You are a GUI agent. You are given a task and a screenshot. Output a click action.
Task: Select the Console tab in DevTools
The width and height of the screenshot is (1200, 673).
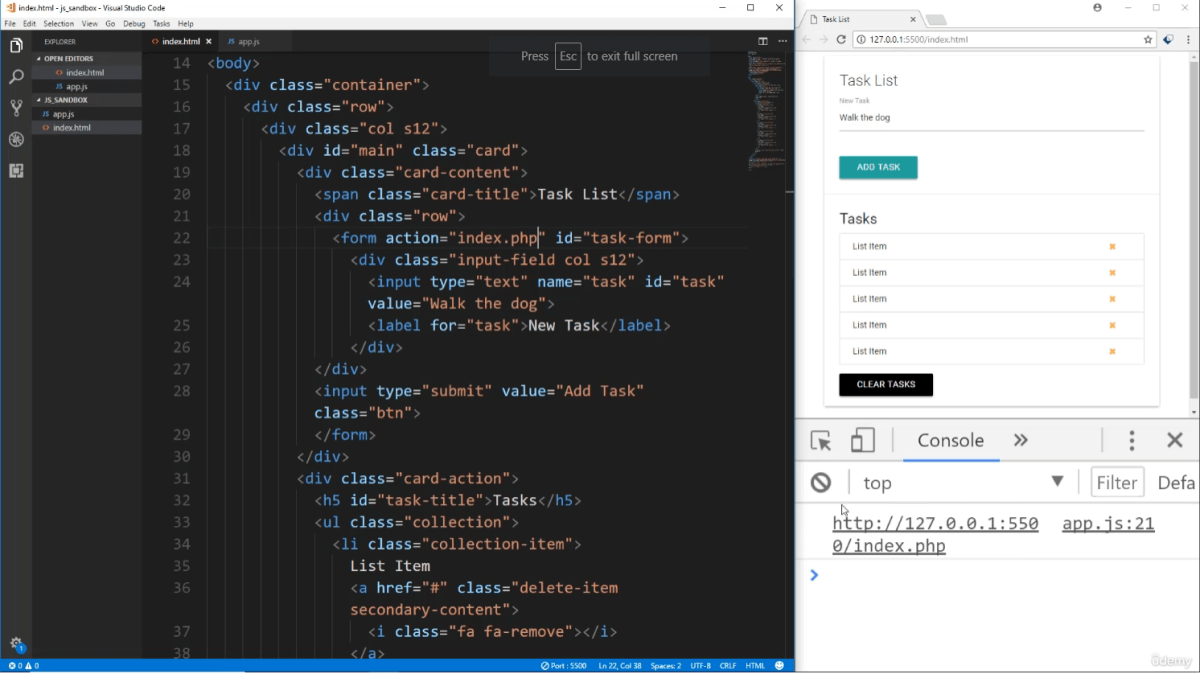pos(950,440)
